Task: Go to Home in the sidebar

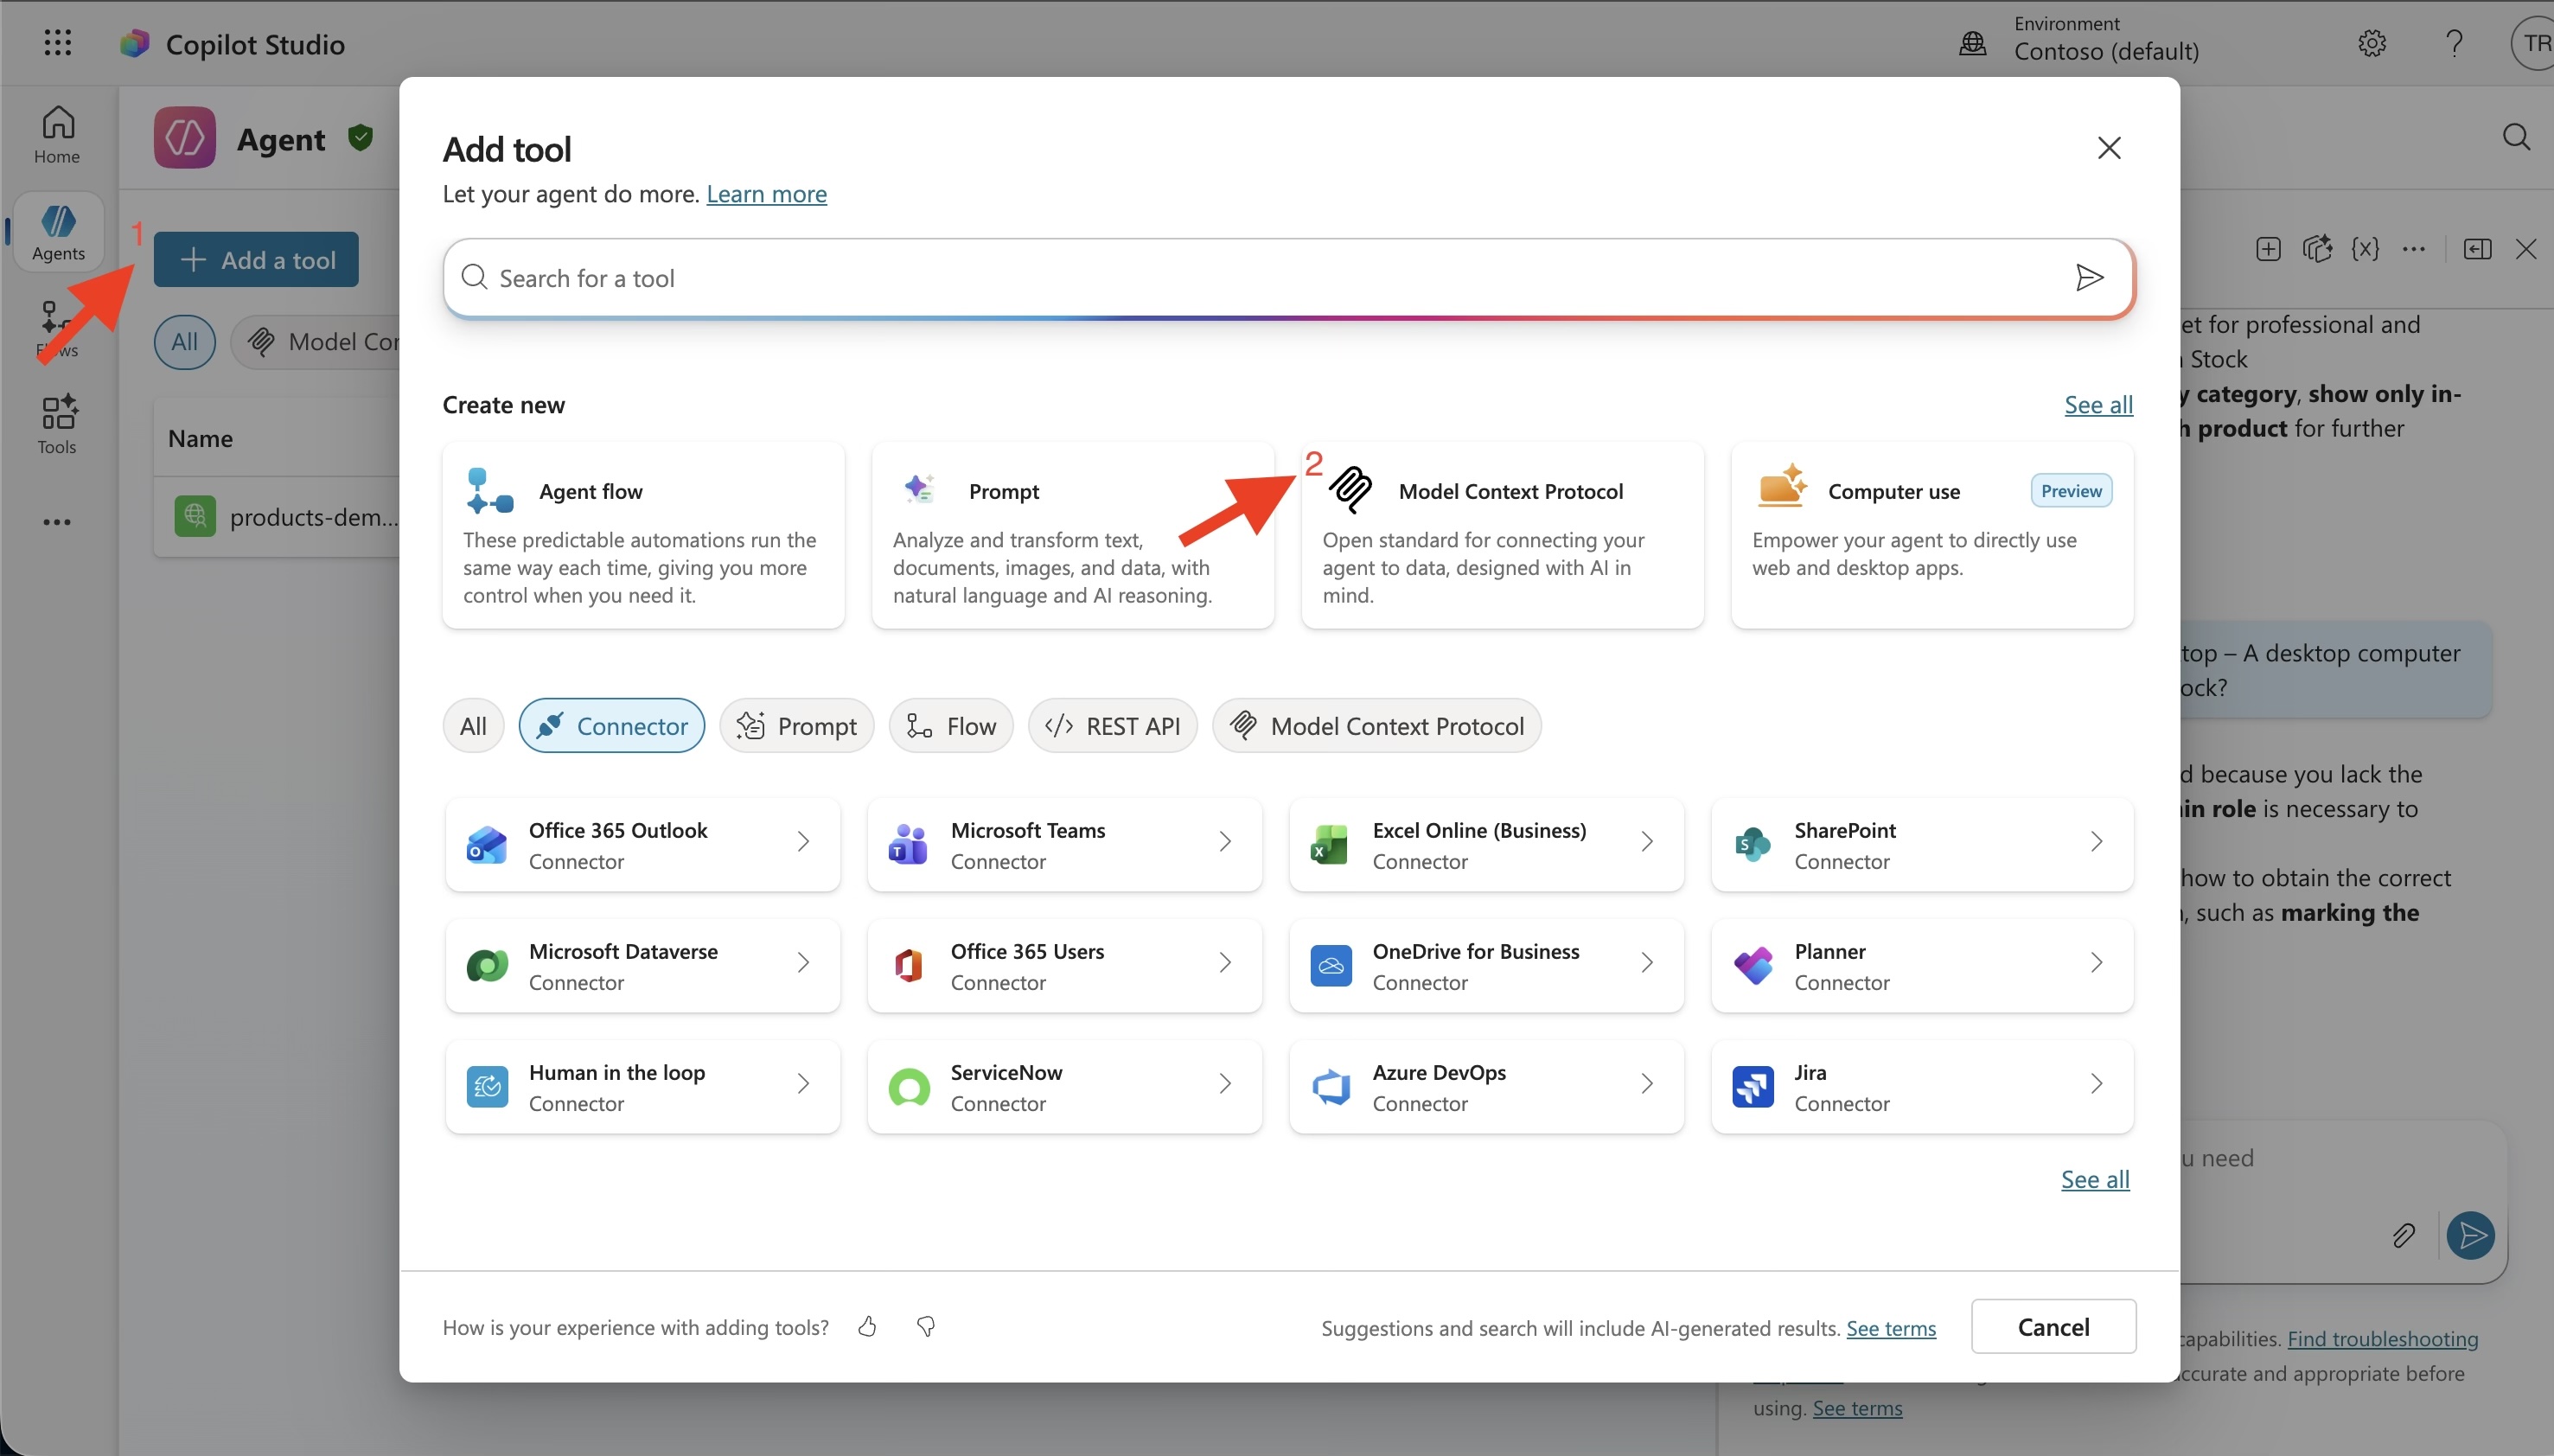Action: (57, 135)
